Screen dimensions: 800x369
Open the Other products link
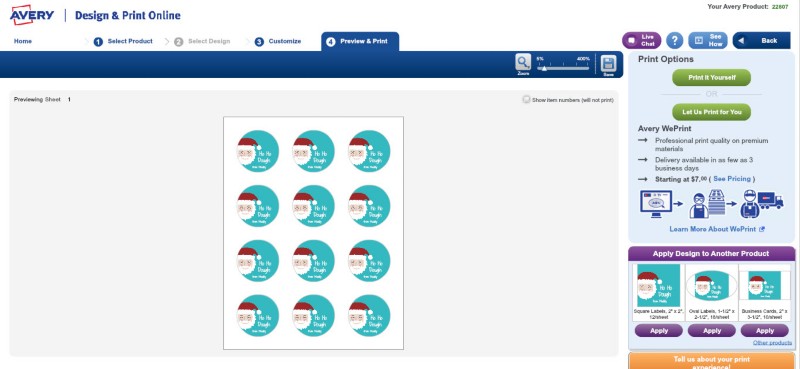[x=772, y=343]
